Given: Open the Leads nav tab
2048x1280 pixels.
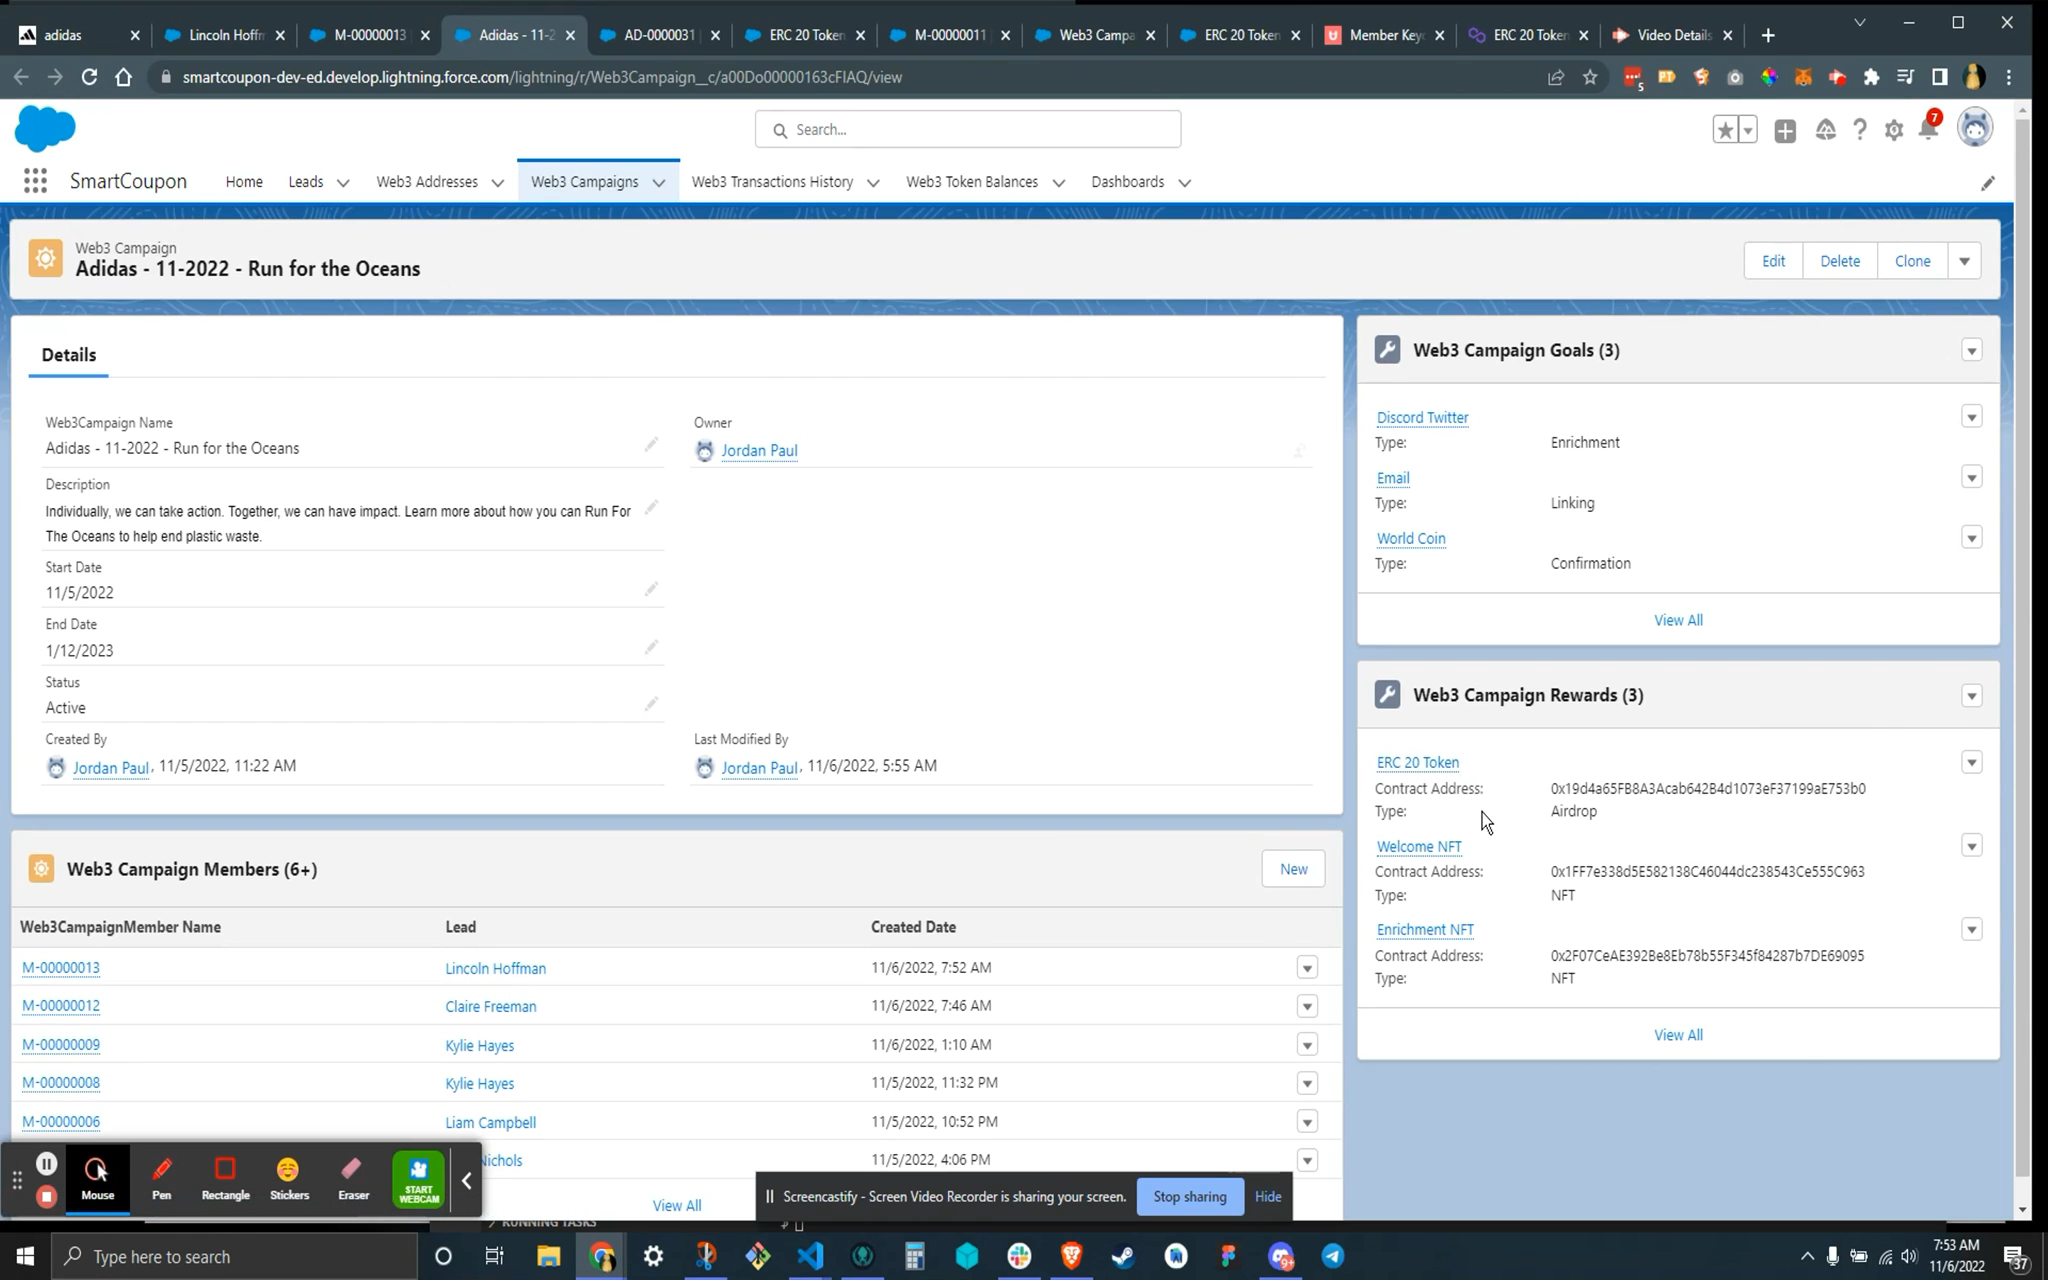Looking at the screenshot, I should [x=305, y=182].
